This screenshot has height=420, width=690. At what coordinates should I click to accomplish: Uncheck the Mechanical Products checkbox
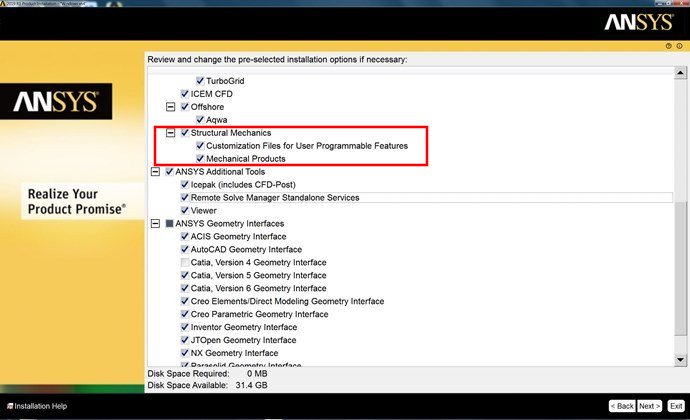coord(200,158)
